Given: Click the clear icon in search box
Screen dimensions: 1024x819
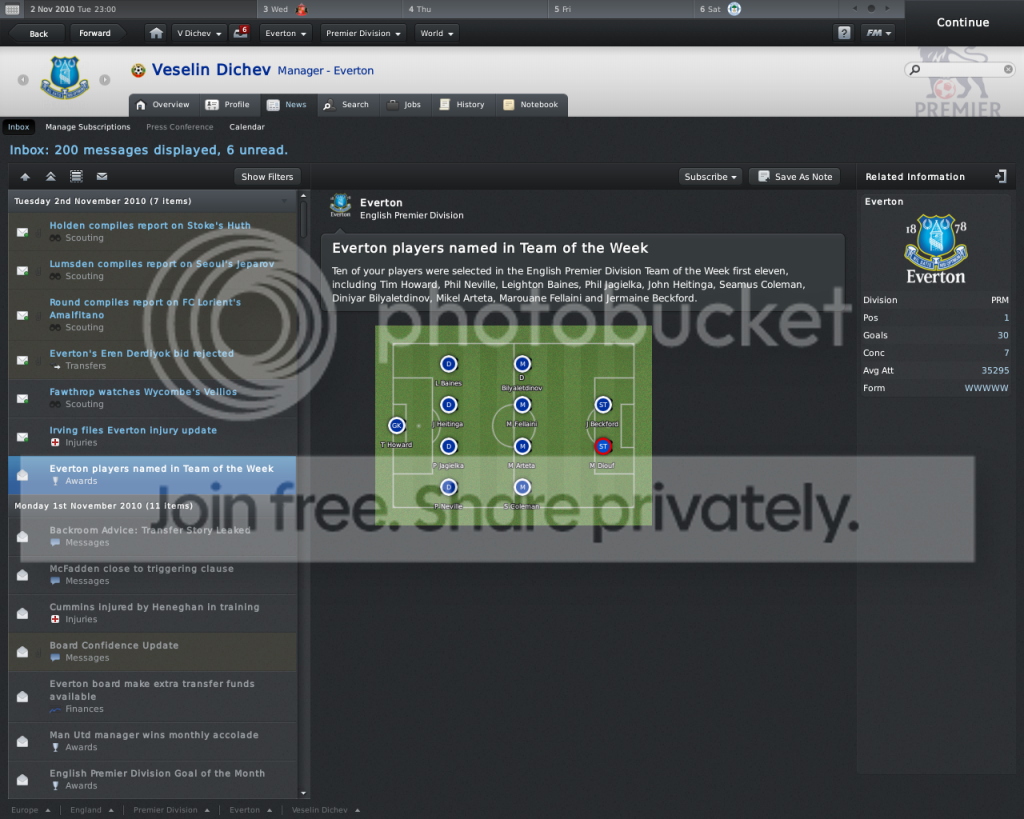Looking at the screenshot, I should click(1008, 69).
